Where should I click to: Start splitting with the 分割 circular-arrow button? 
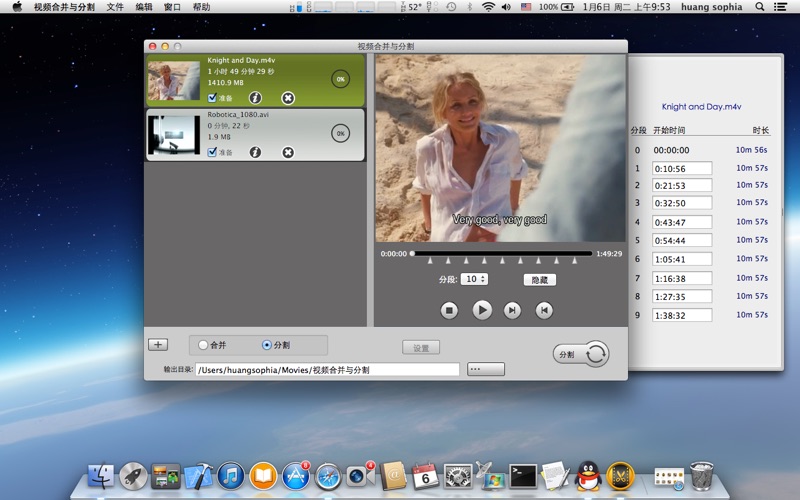[581, 354]
